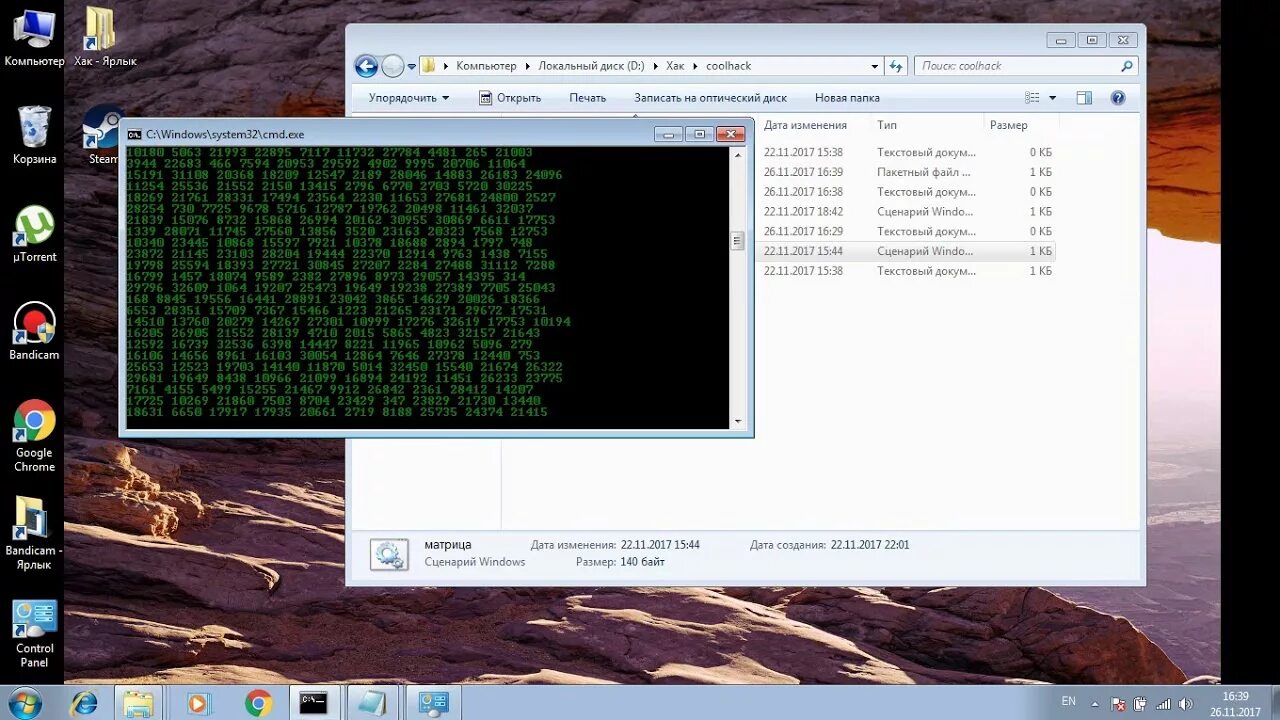Click Записать на оптический диск

[710, 98]
